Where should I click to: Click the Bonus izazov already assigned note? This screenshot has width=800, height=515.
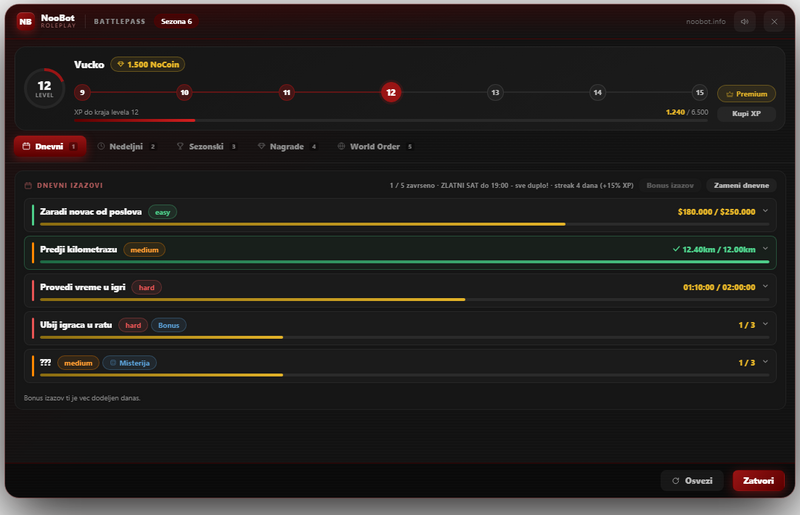click(x=82, y=398)
